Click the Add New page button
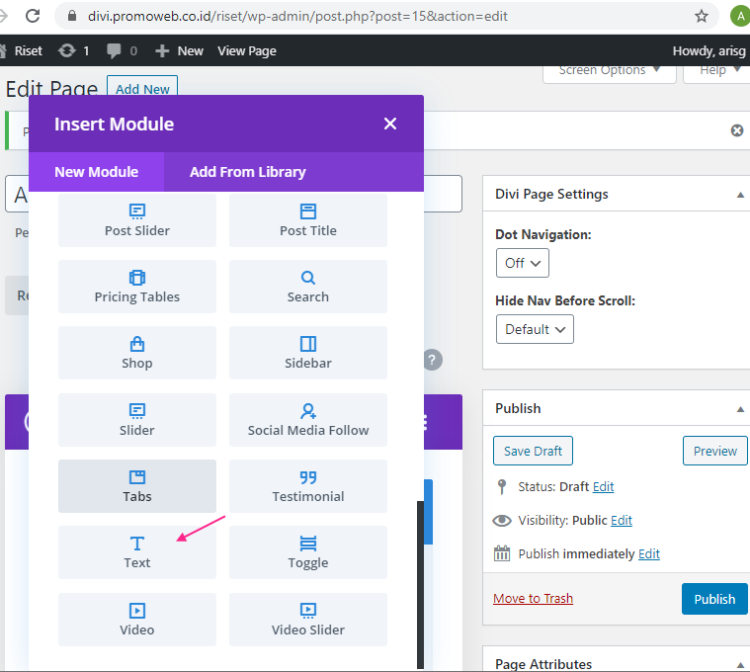 tap(143, 88)
